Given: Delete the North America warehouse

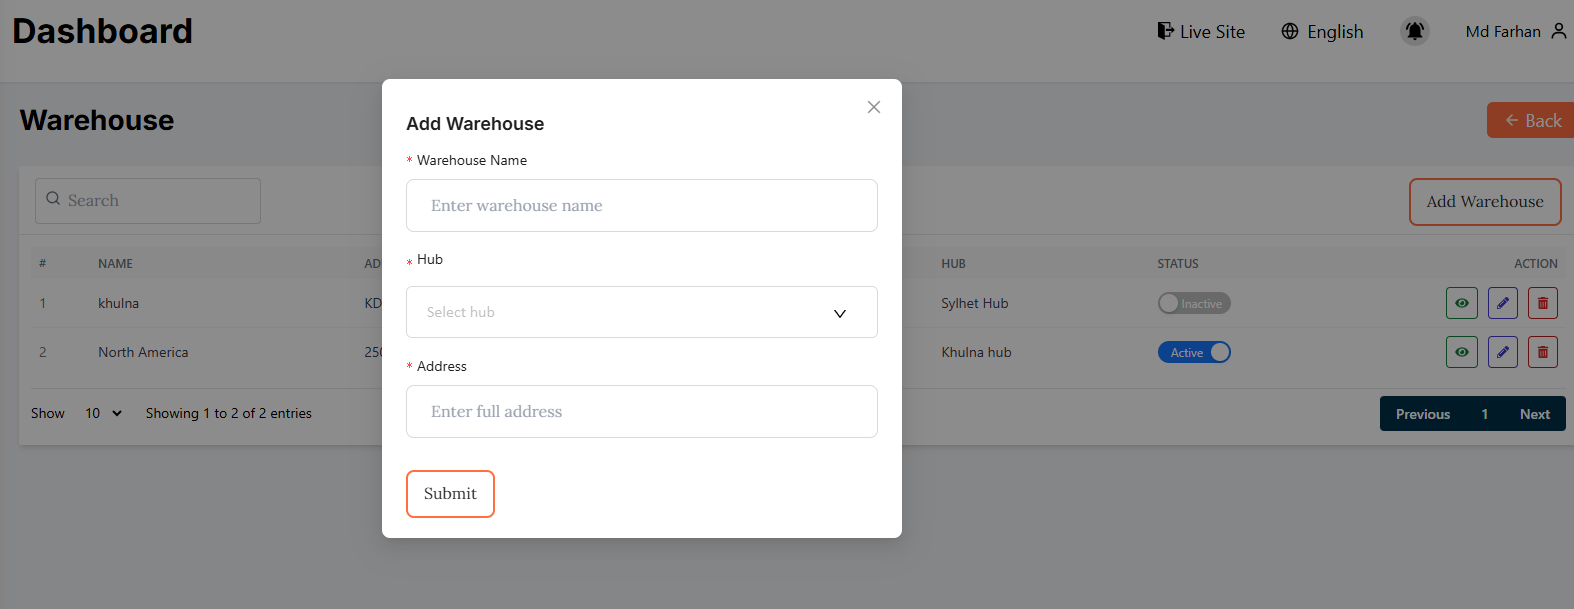Looking at the screenshot, I should tap(1542, 352).
